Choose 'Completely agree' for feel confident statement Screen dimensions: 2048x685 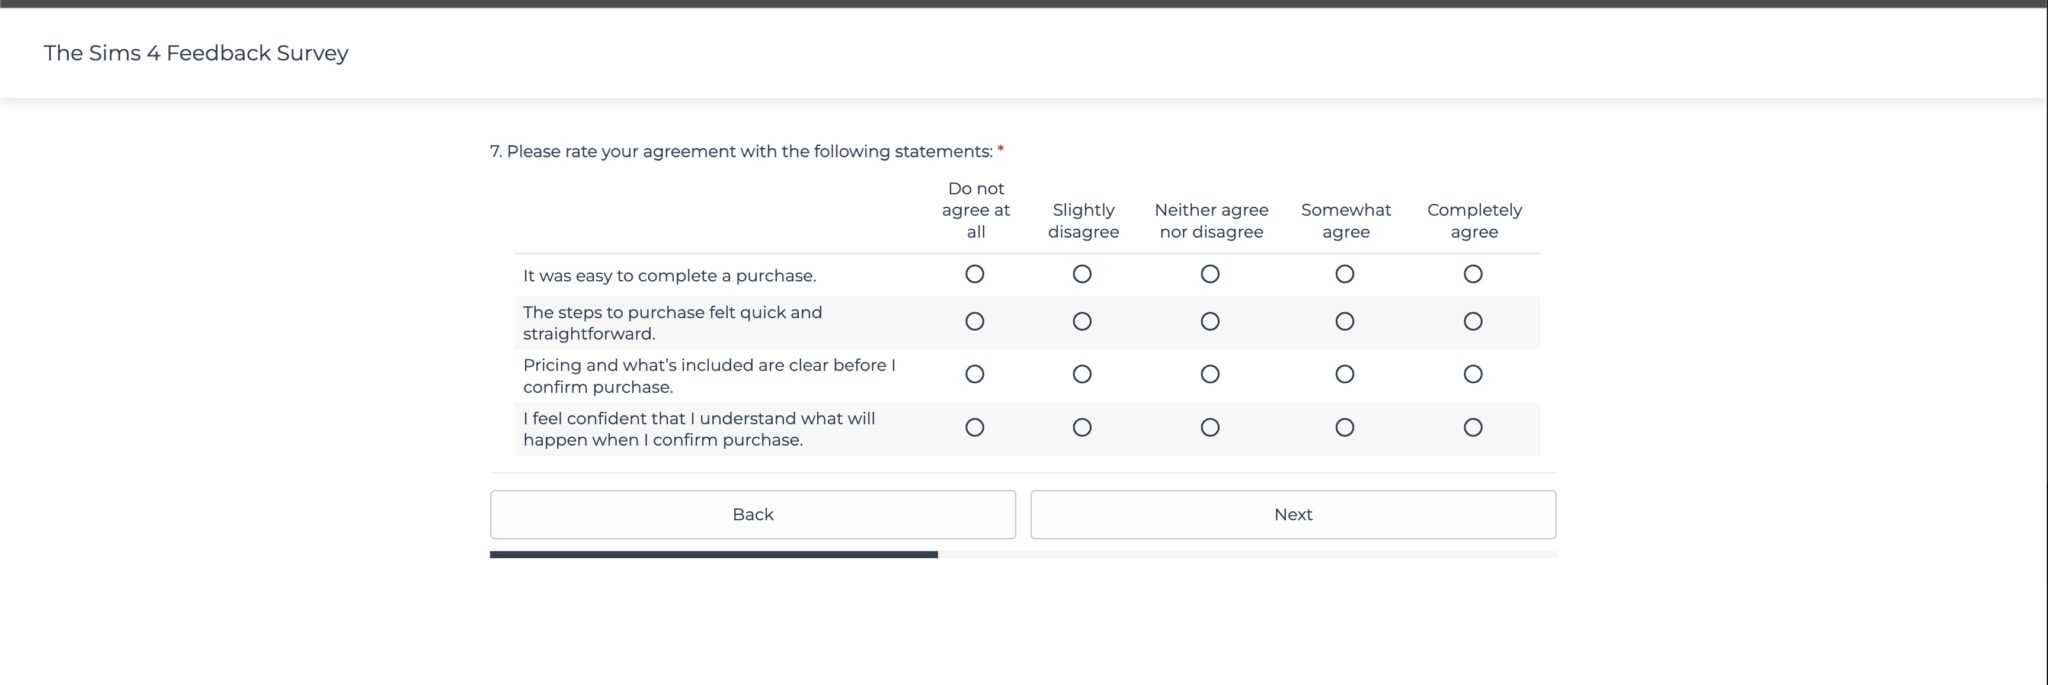coord(1473,427)
